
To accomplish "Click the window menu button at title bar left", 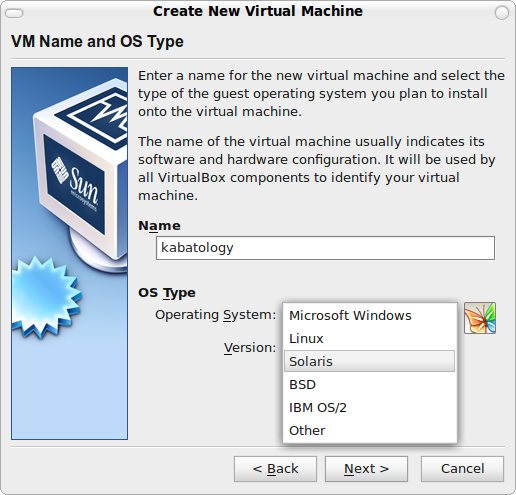I will pos(14,13).
